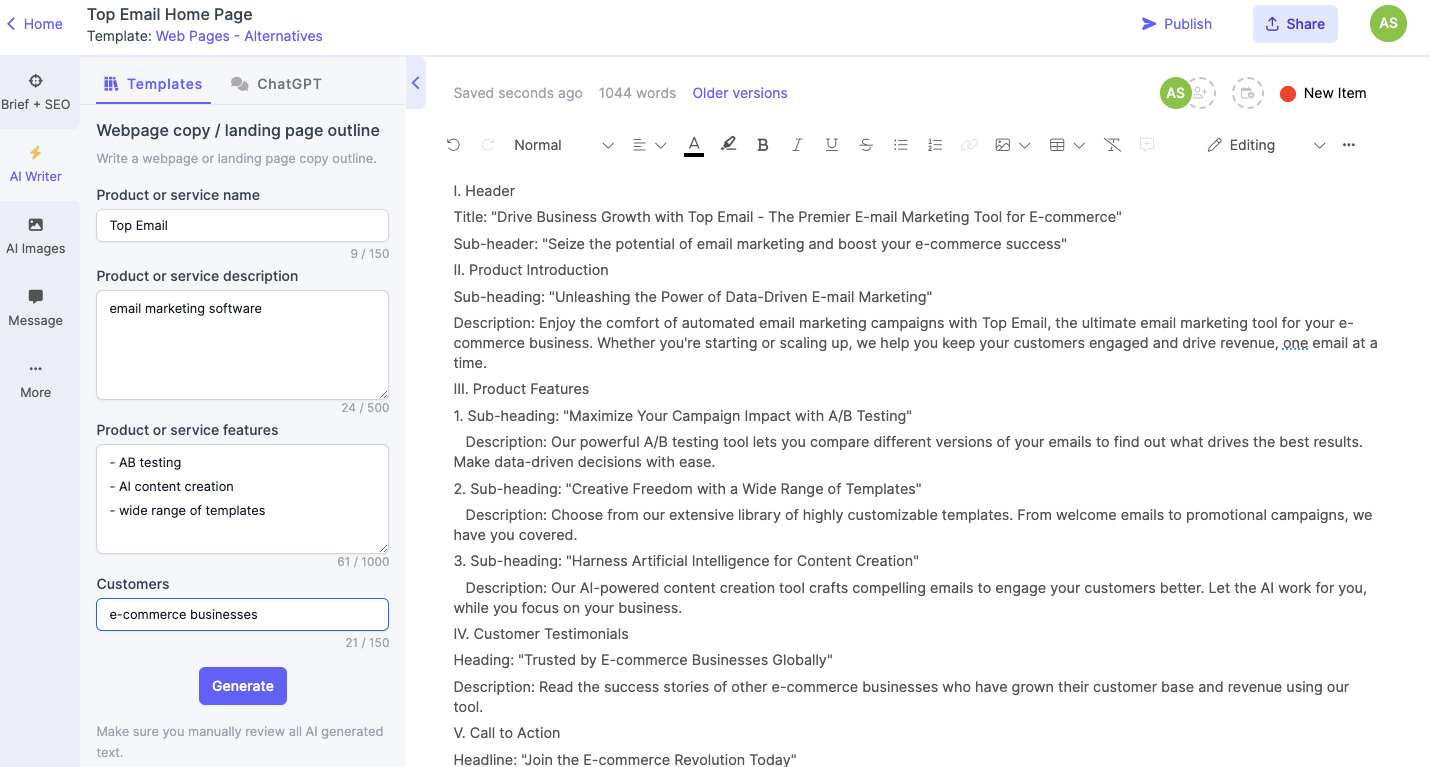
Task: Go back to Home
Action: (35, 24)
